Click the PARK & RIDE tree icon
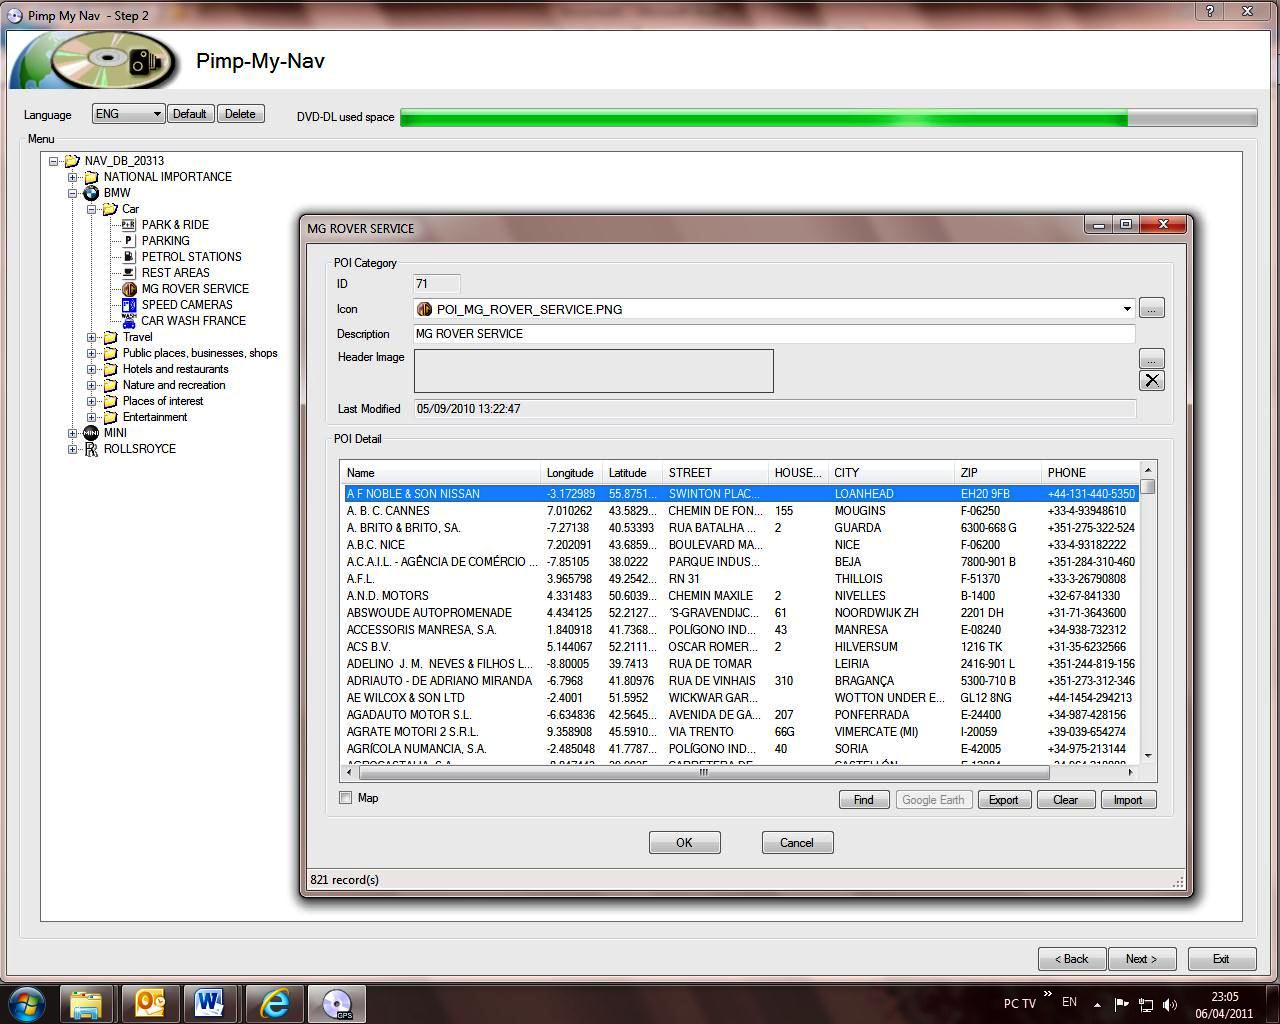The width and height of the screenshot is (1280, 1024). tap(128, 225)
